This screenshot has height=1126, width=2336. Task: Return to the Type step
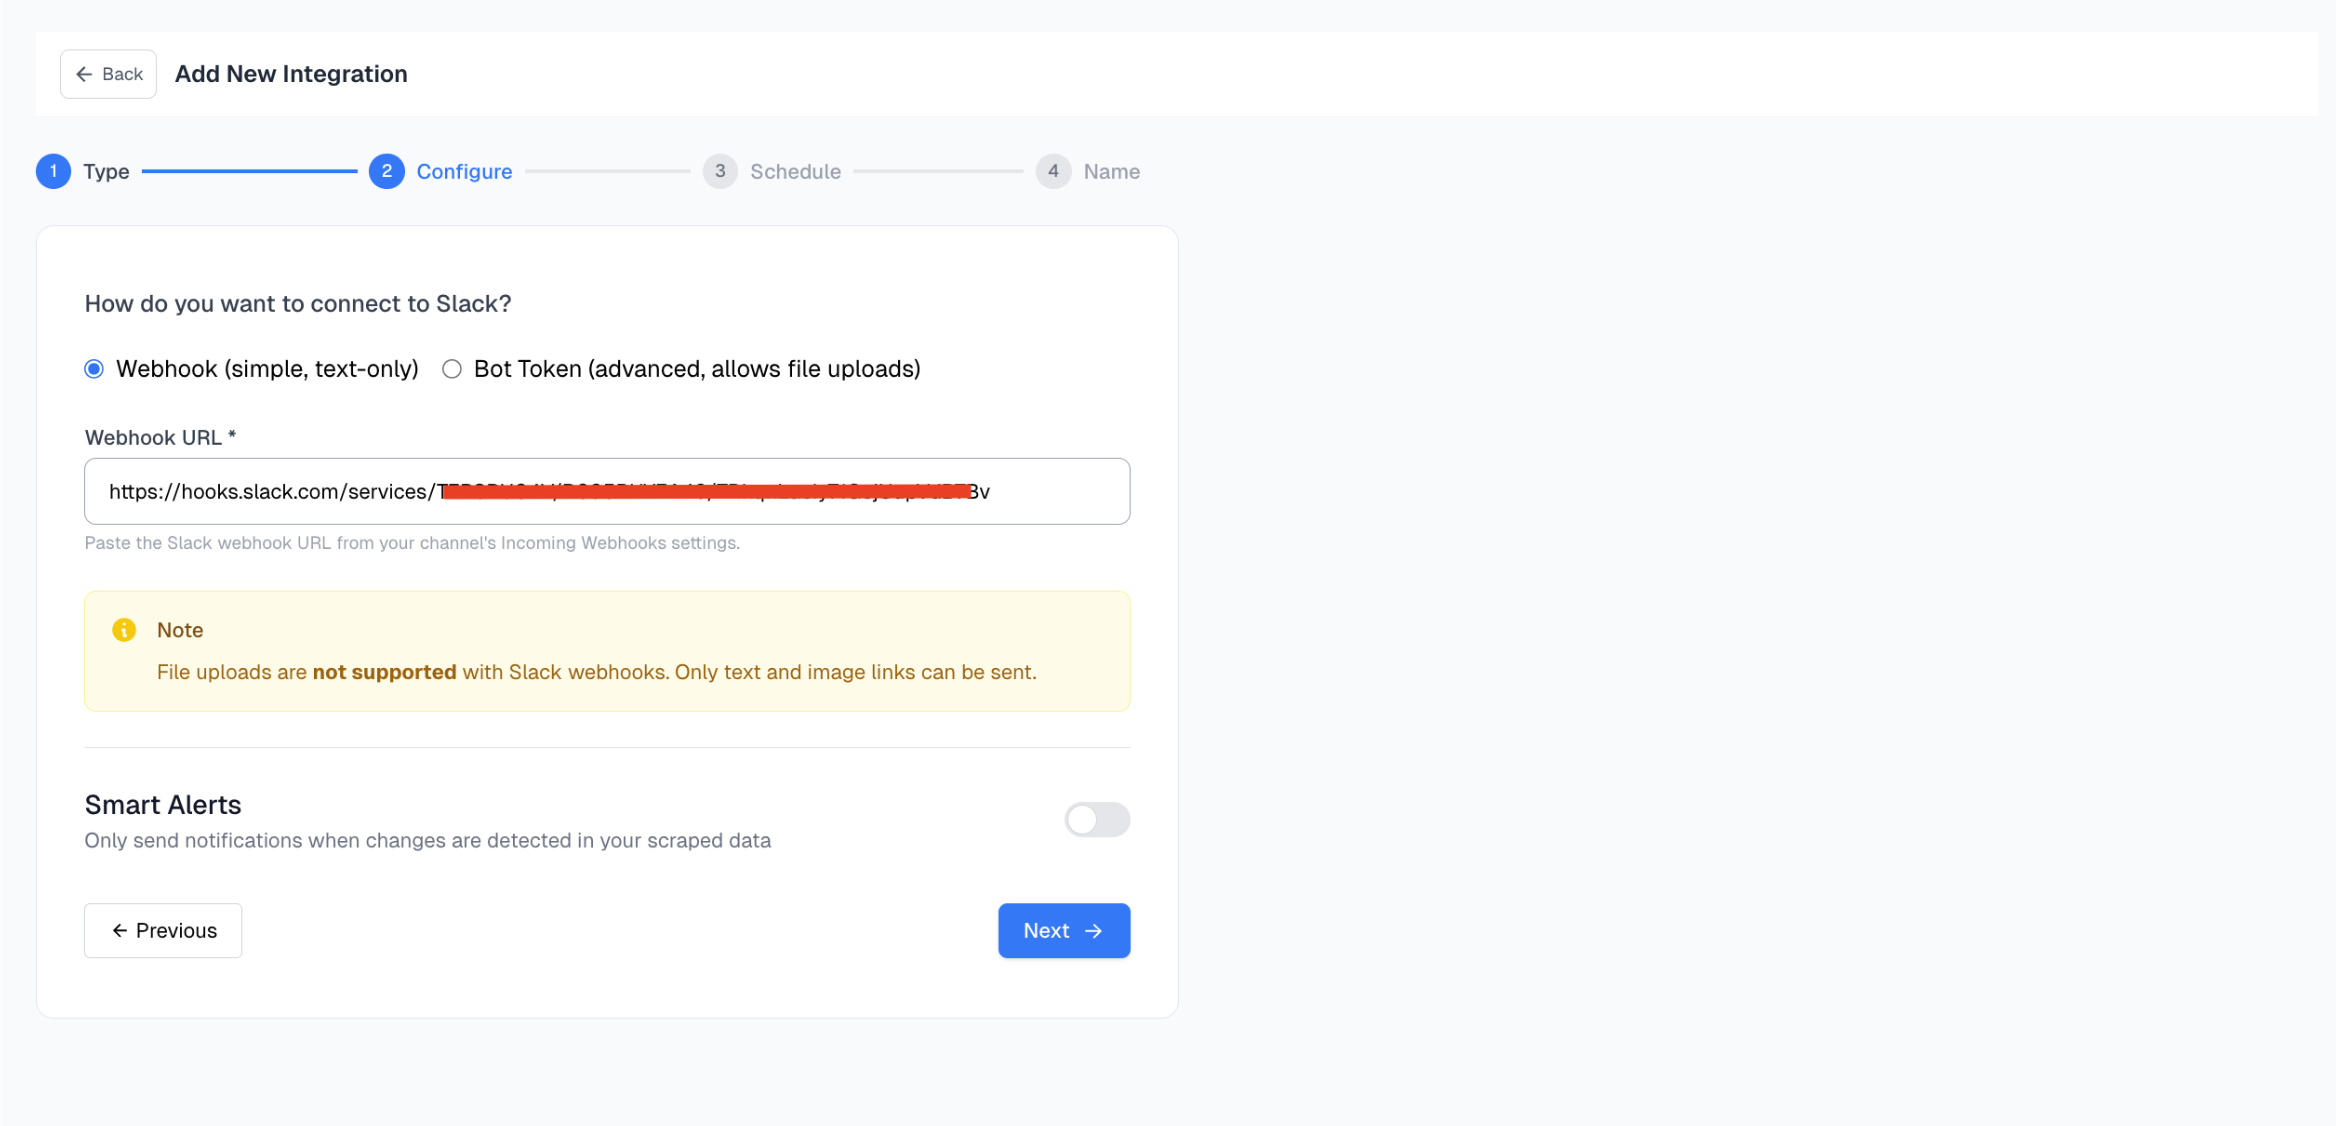click(105, 171)
